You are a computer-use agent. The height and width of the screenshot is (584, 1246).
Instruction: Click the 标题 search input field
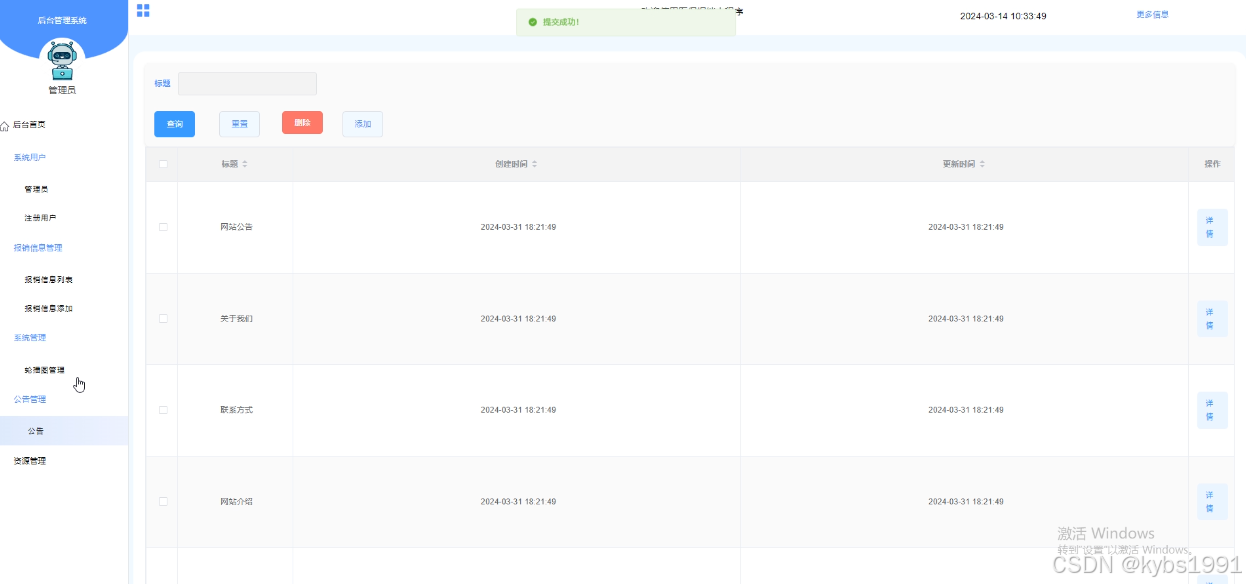[247, 84]
